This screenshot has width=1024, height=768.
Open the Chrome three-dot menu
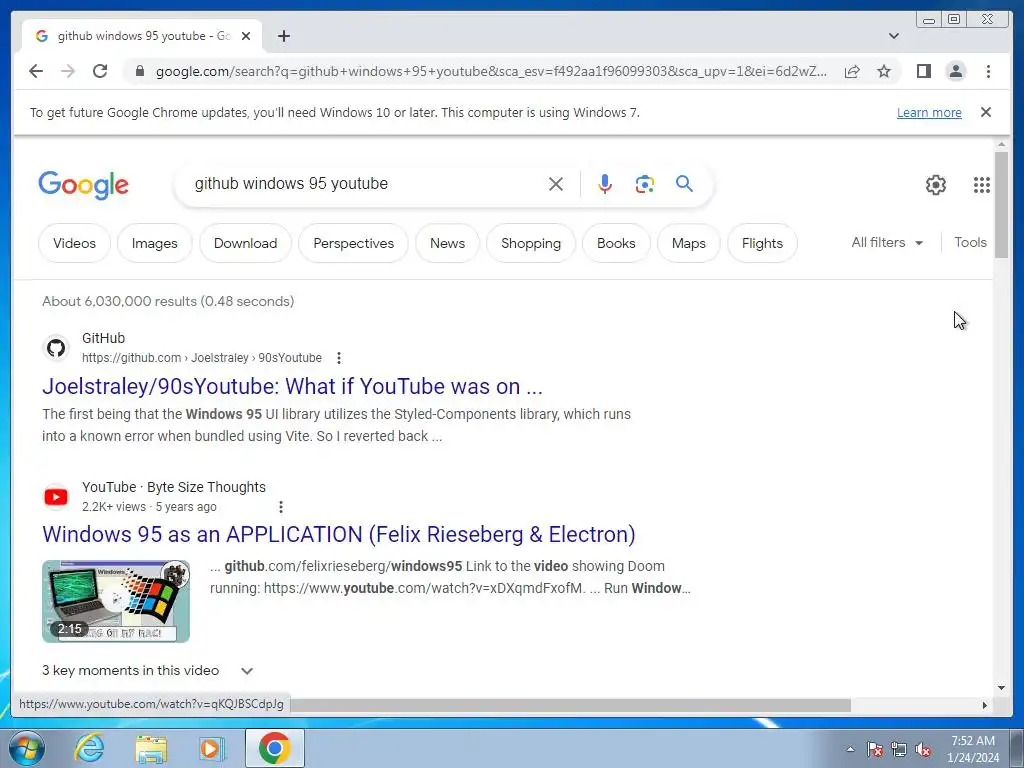point(988,71)
